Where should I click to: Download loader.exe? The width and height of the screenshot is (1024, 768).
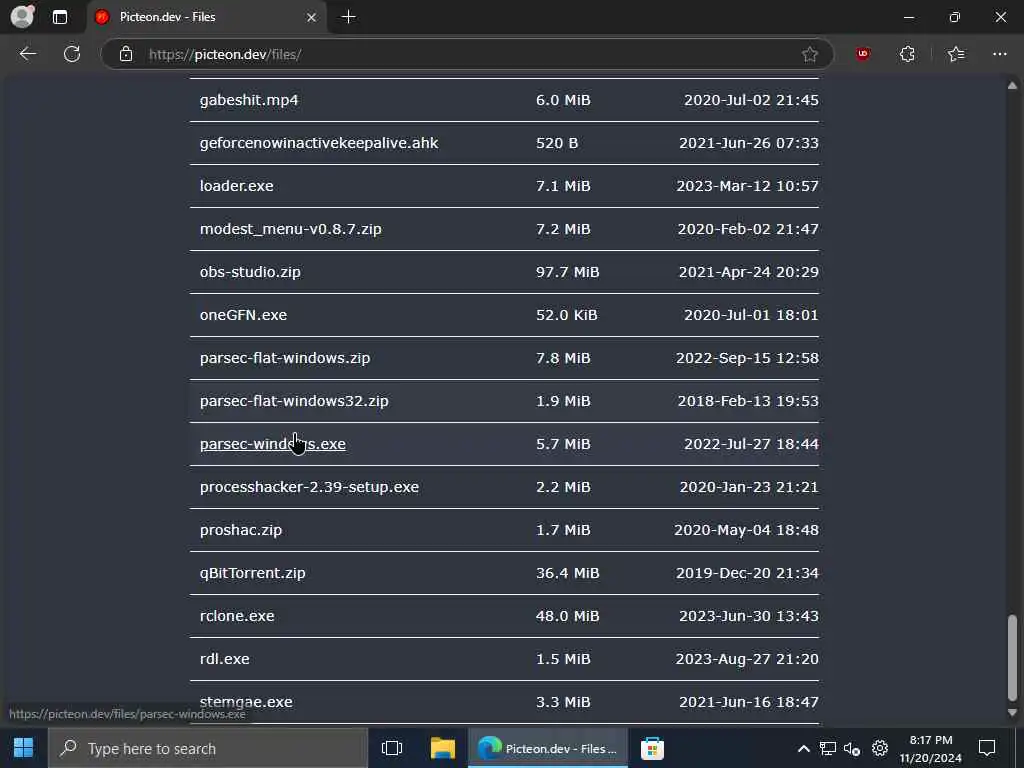[x=236, y=186]
